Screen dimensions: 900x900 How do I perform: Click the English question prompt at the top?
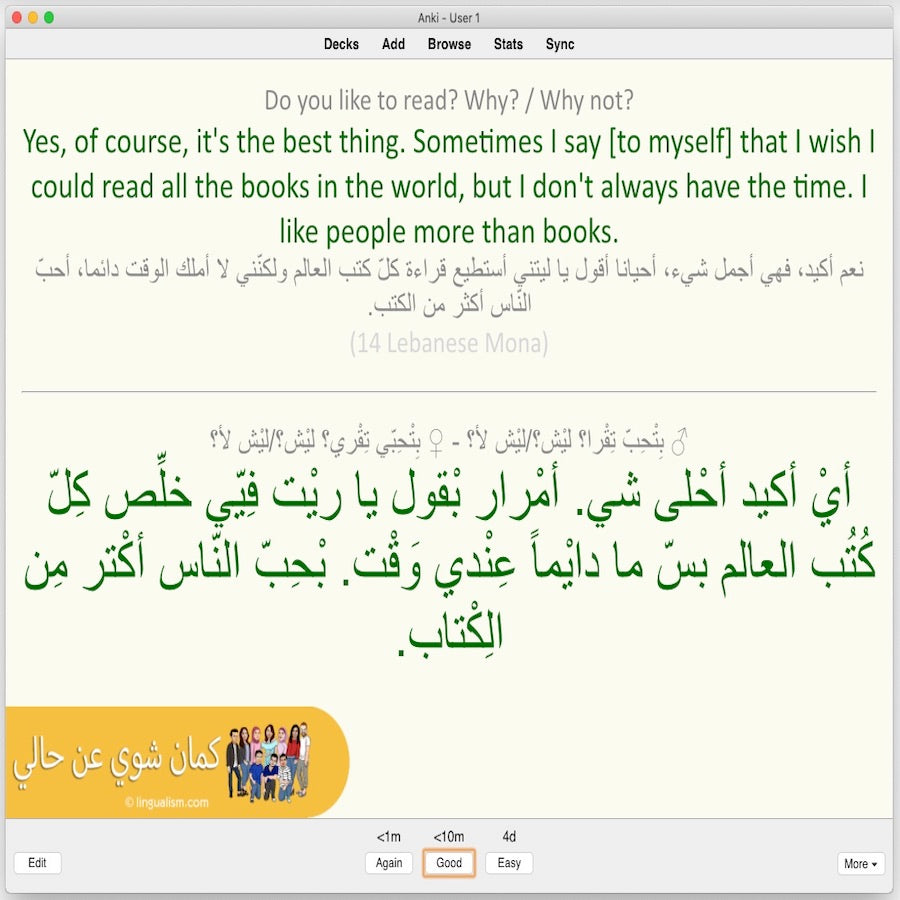coord(450,100)
